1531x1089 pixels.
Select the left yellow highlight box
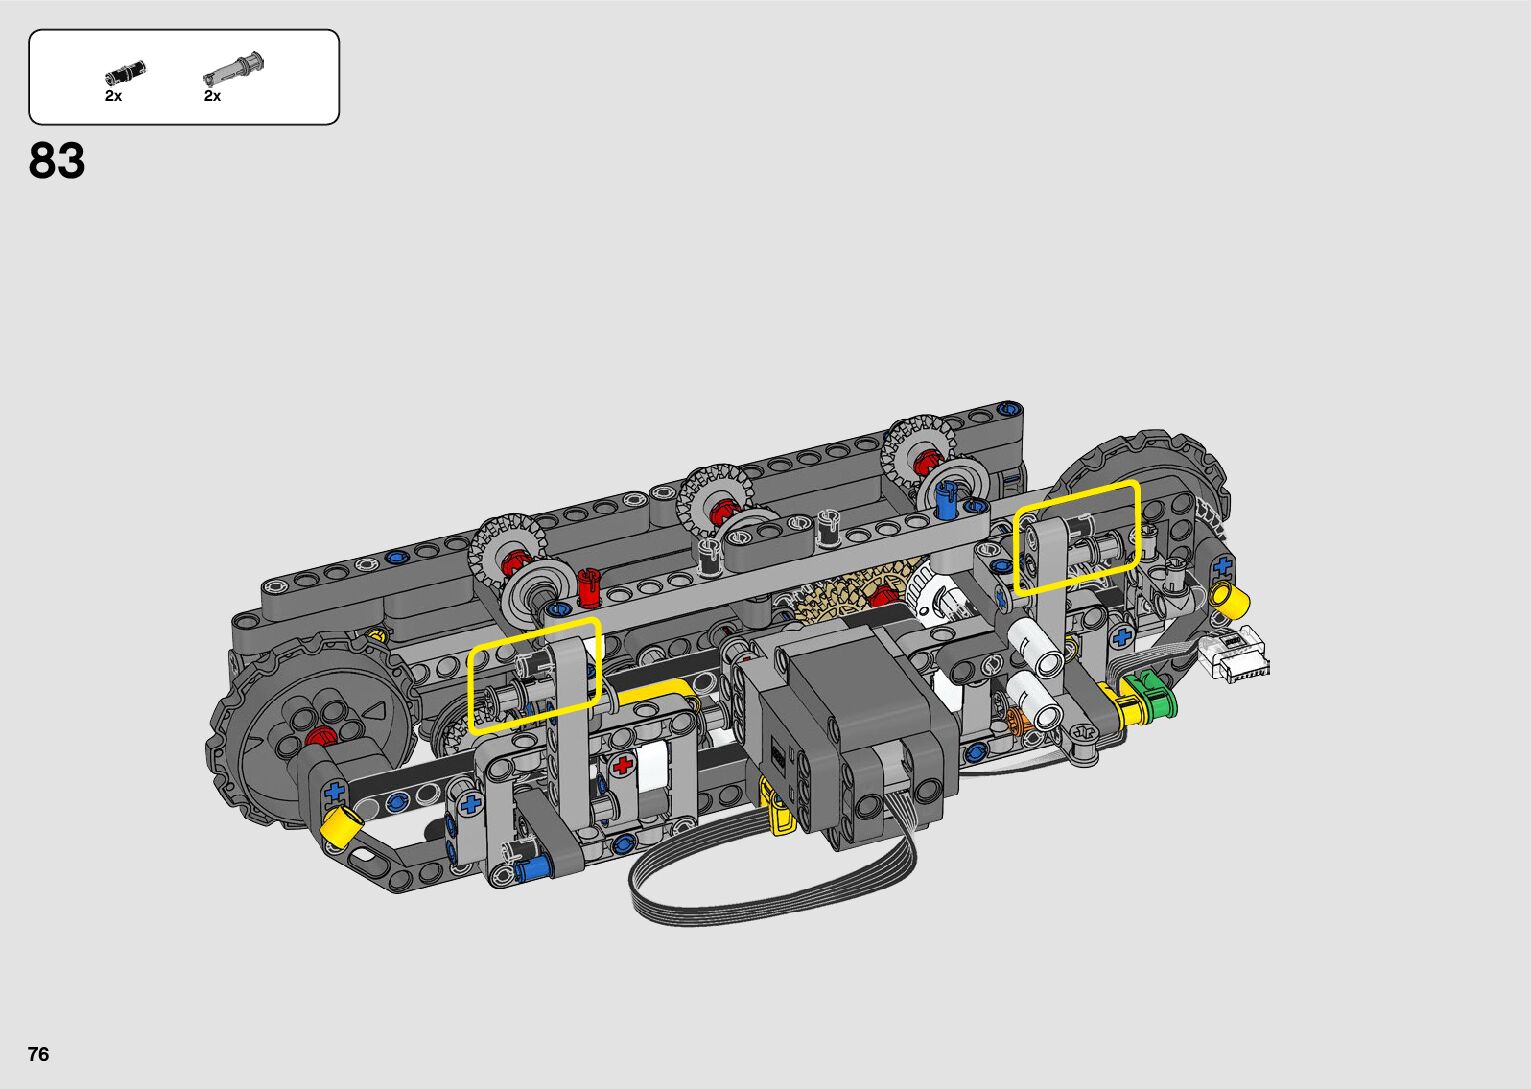[x=534, y=676]
